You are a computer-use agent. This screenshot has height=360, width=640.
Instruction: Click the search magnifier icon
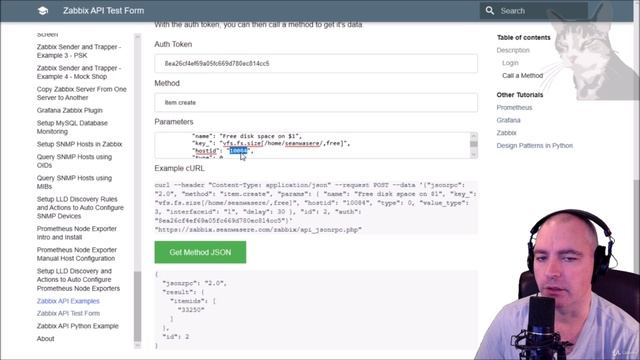point(490,11)
